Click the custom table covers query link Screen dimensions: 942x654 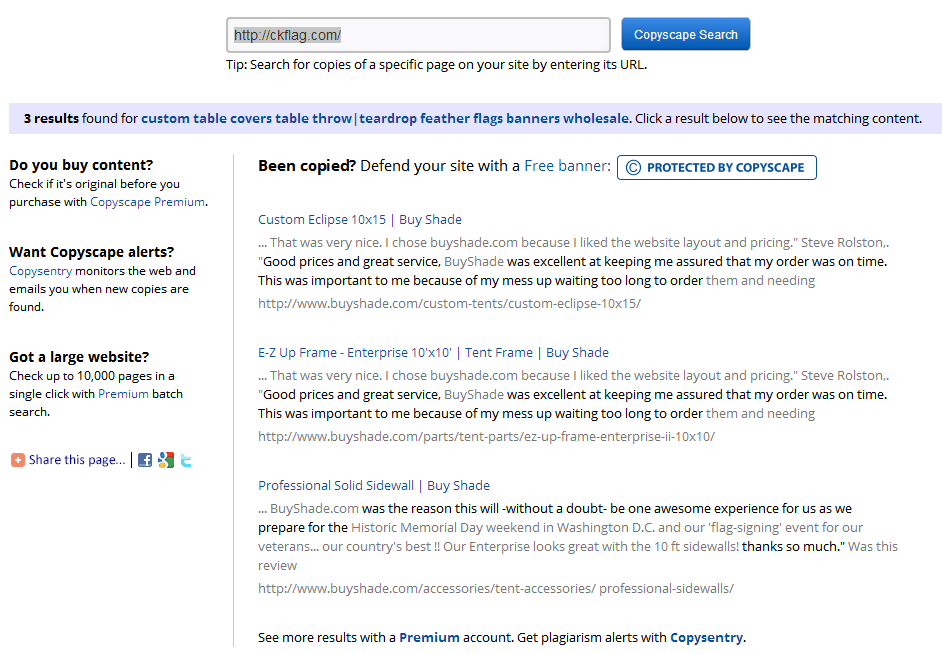click(386, 118)
